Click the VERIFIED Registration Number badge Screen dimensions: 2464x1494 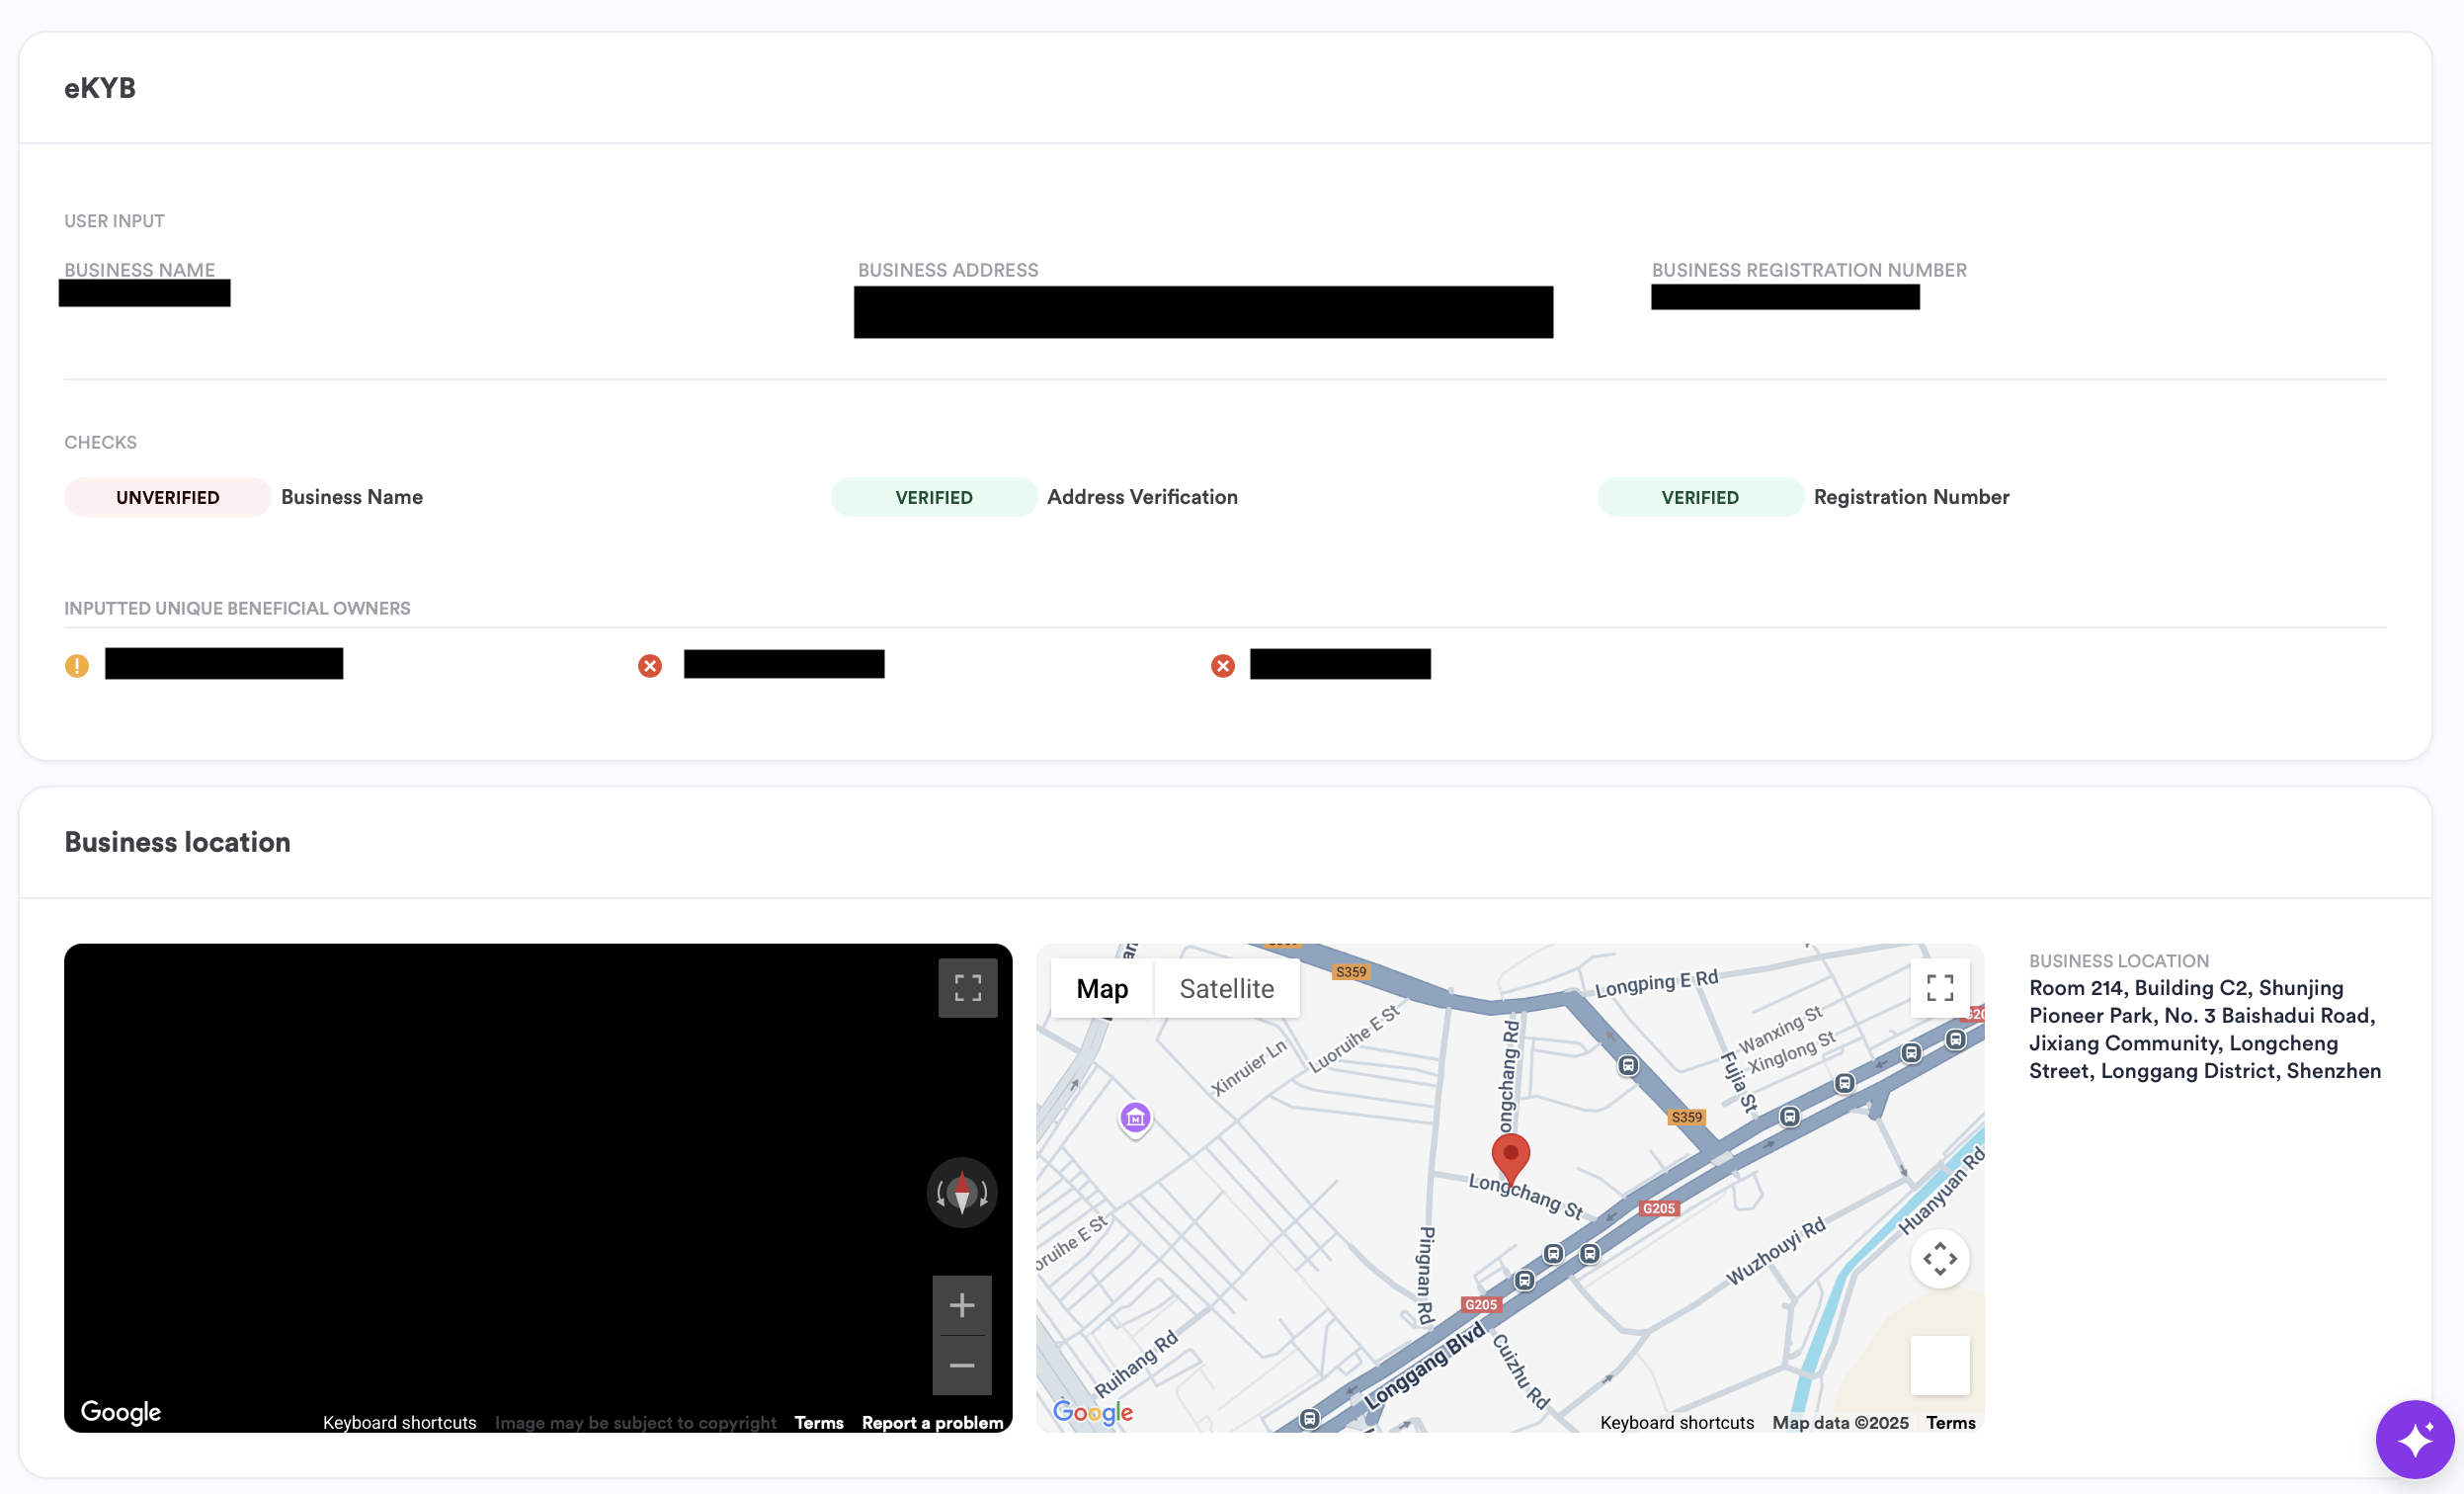pos(1699,497)
